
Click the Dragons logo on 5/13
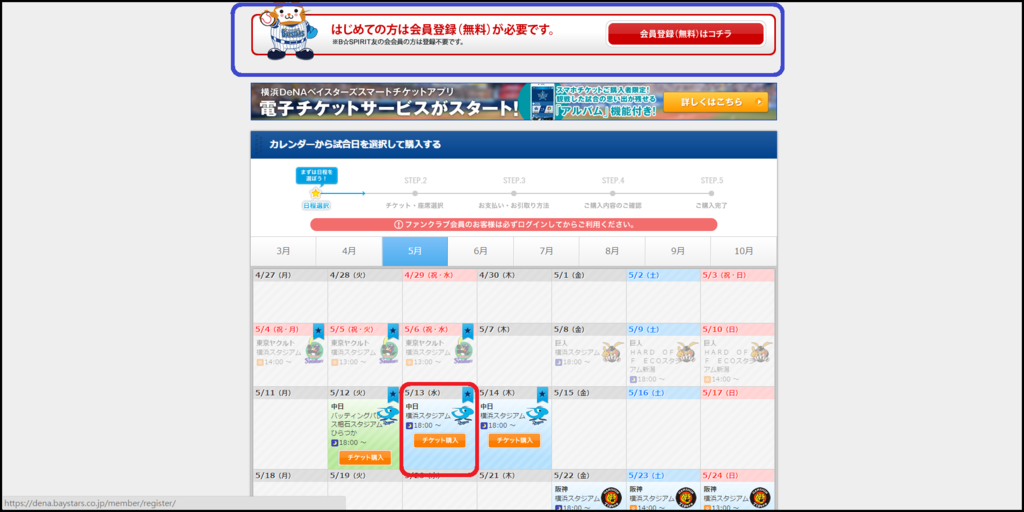click(x=463, y=415)
